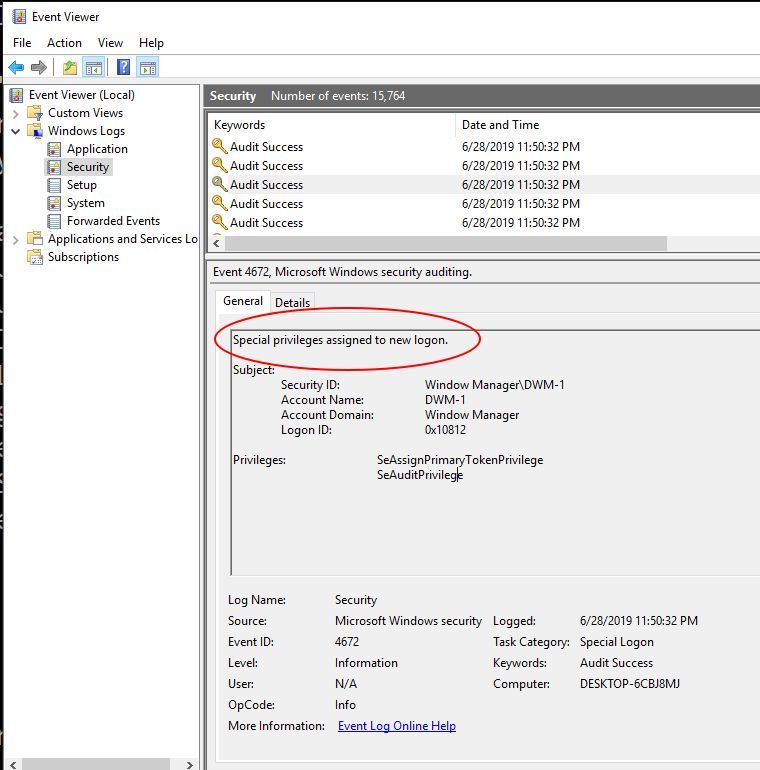Open the File menu
The image size is (760, 770).
[22, 43]
